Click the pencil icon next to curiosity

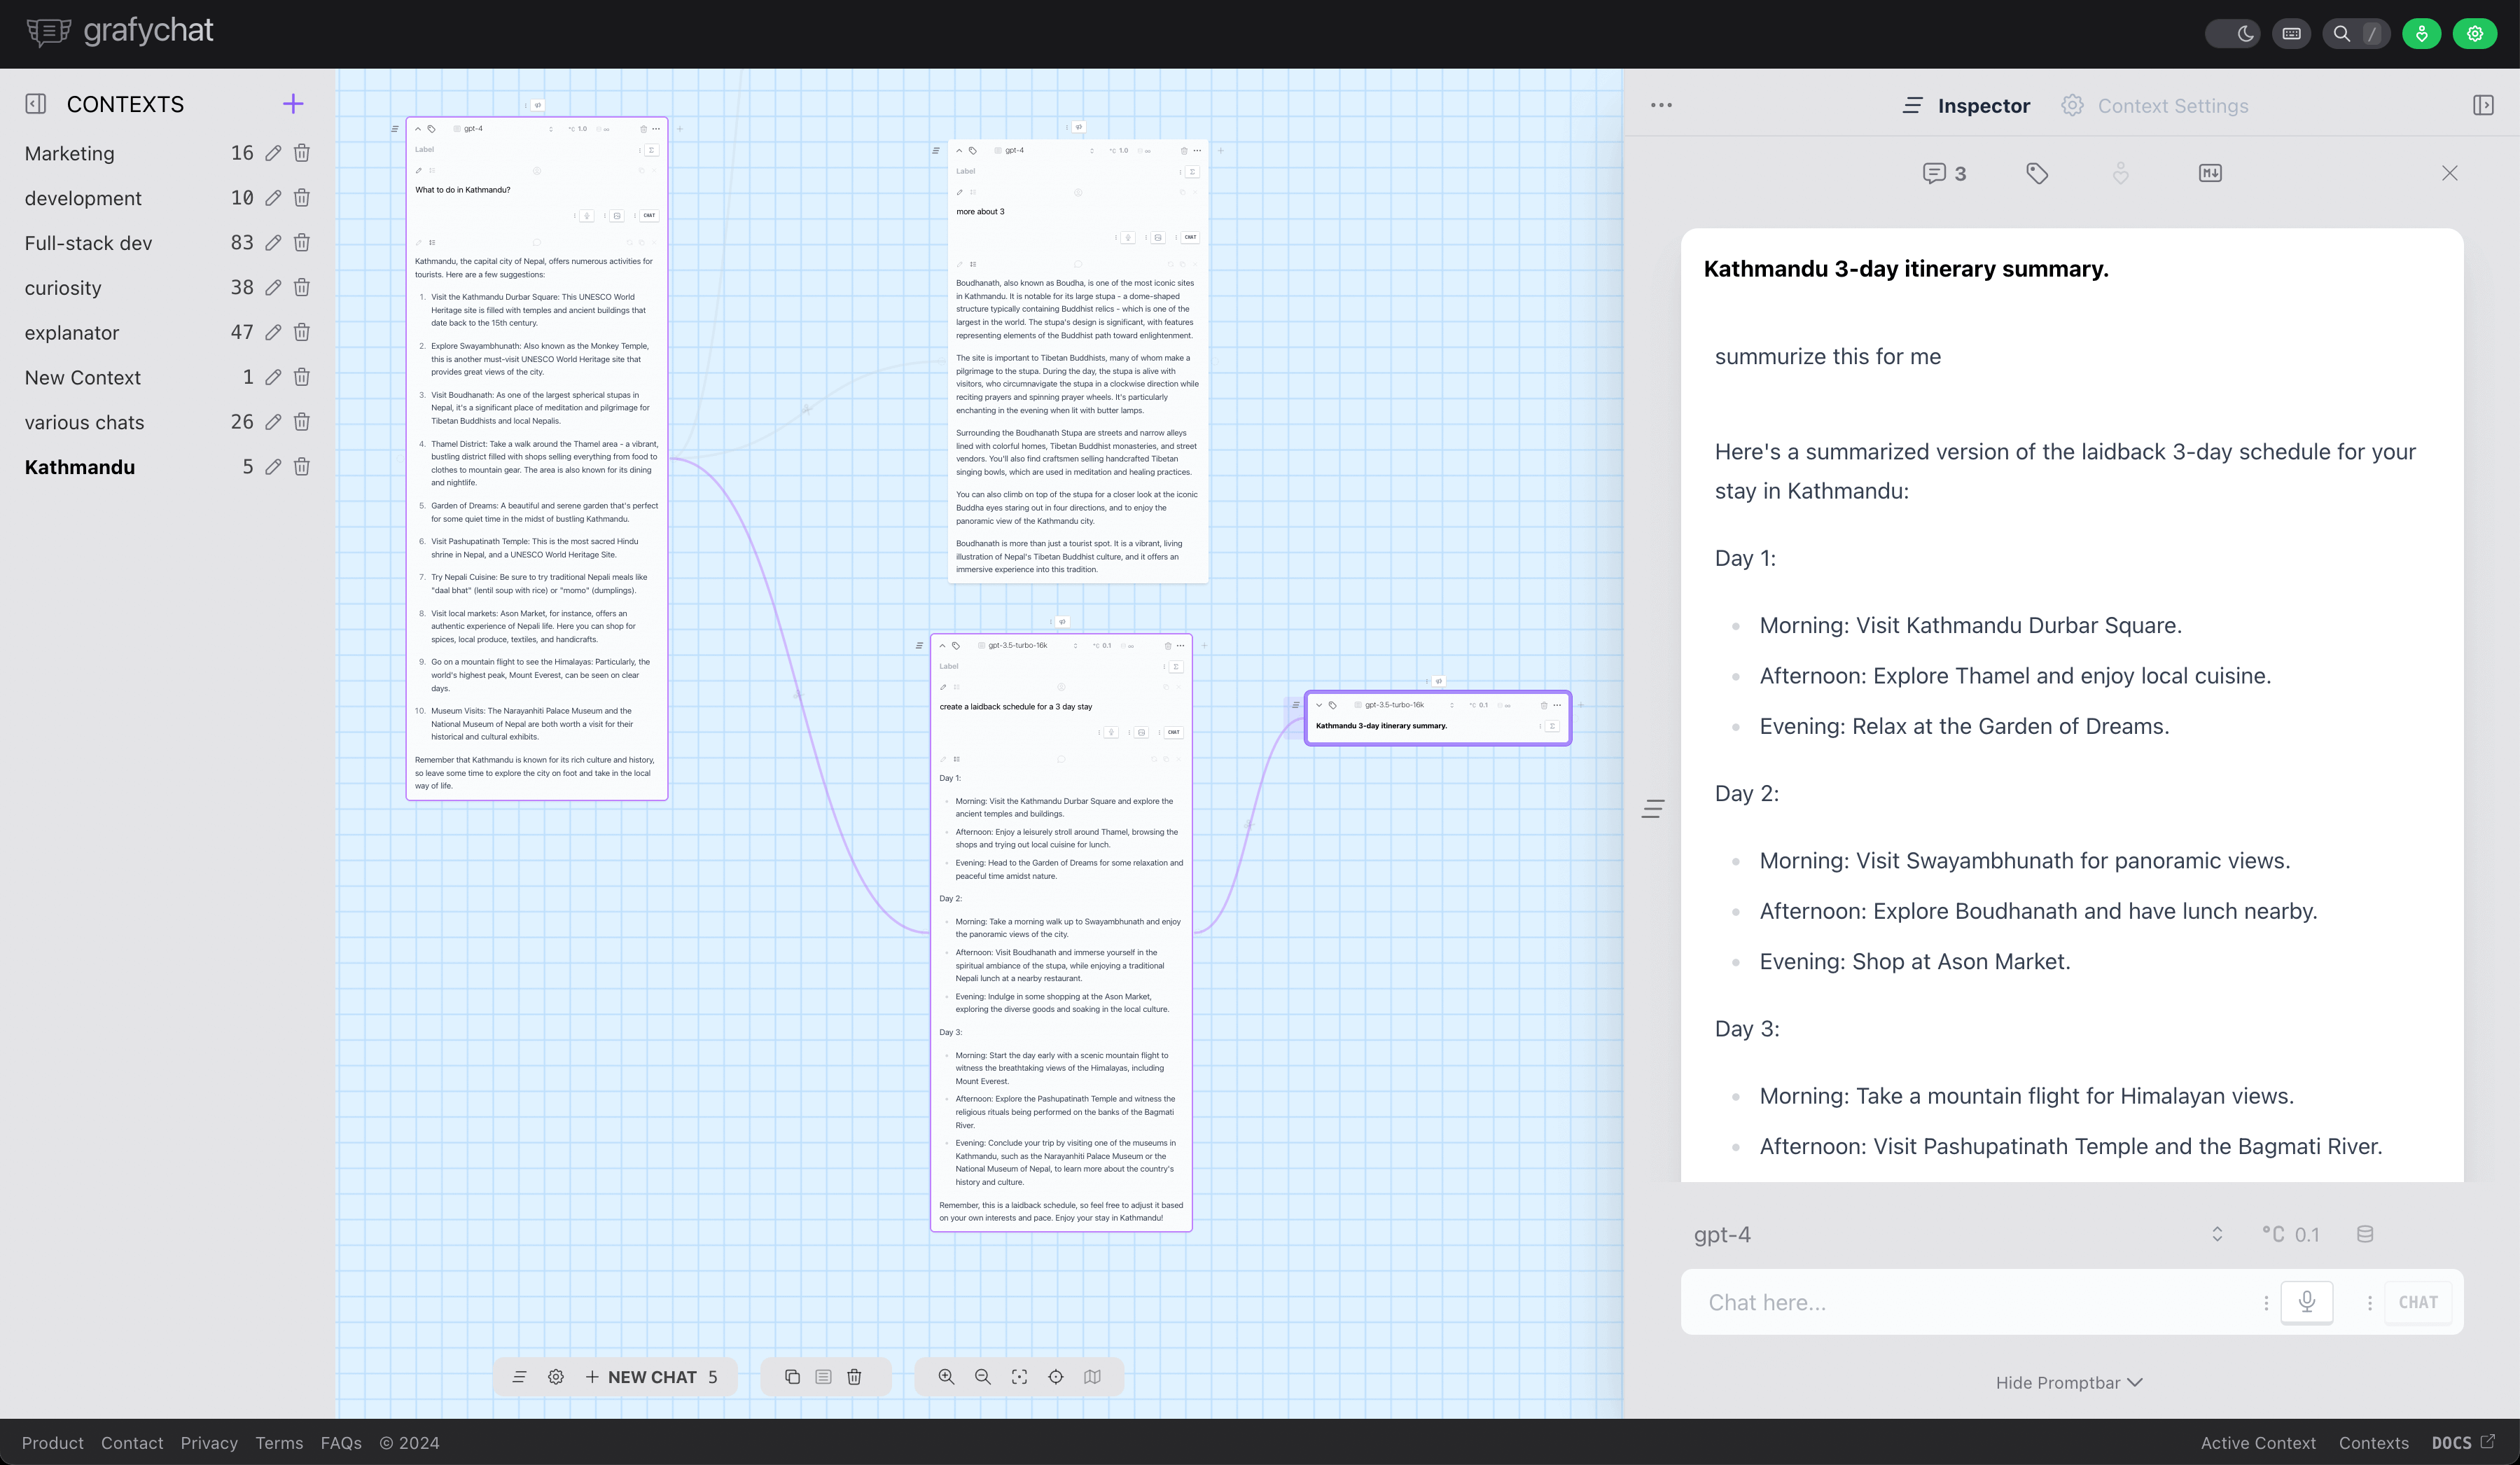click(273, 288)
